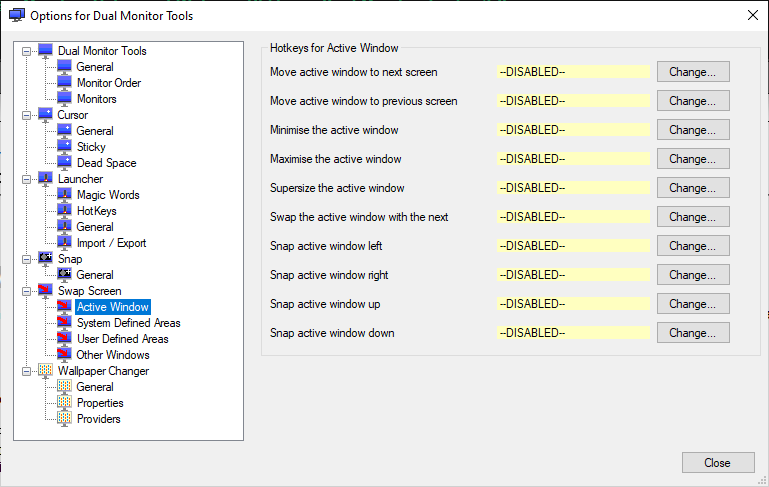This screenshot has width=769, height=487.
Task: Click the 'Maximise the active window' label
Action: [335, 159]
